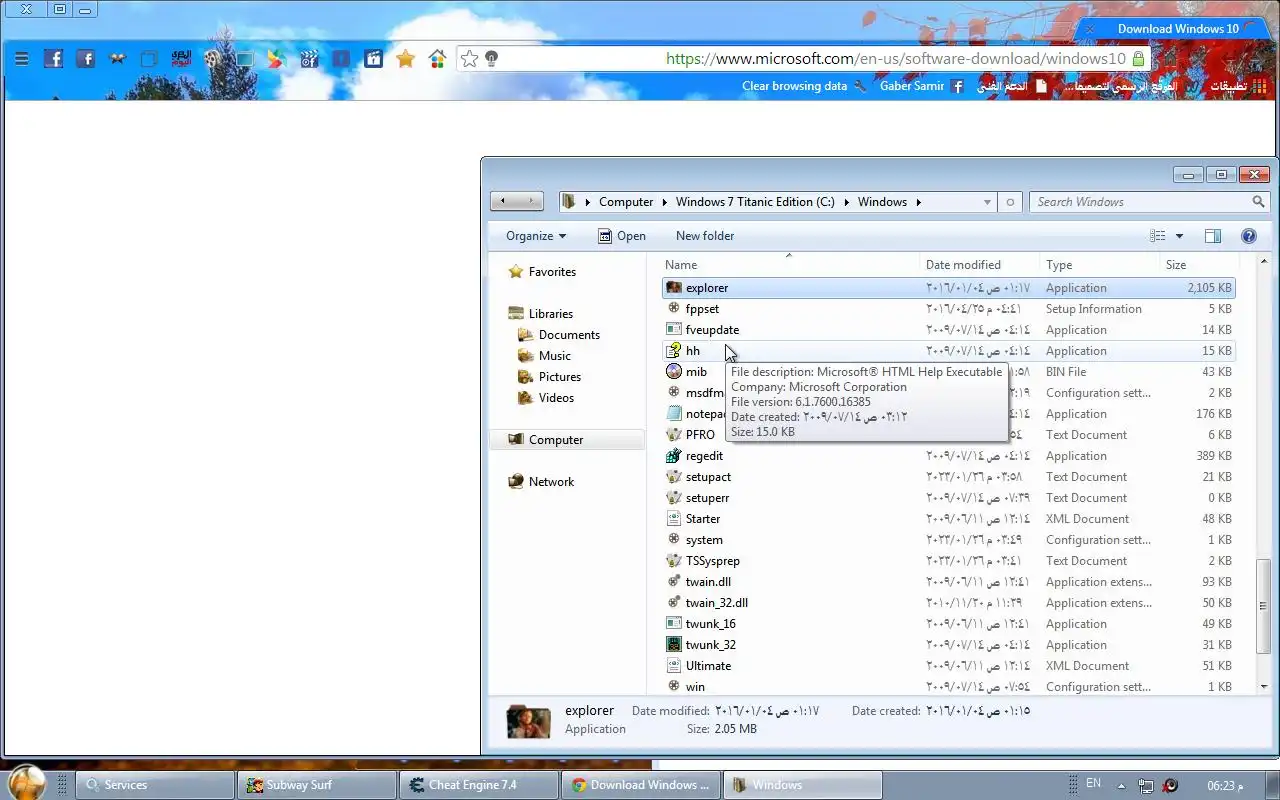Image resolution: width=1280 pixels, height=800 pixels.
Task: Refresh the Windows folder view
Action: (1010, 202)
